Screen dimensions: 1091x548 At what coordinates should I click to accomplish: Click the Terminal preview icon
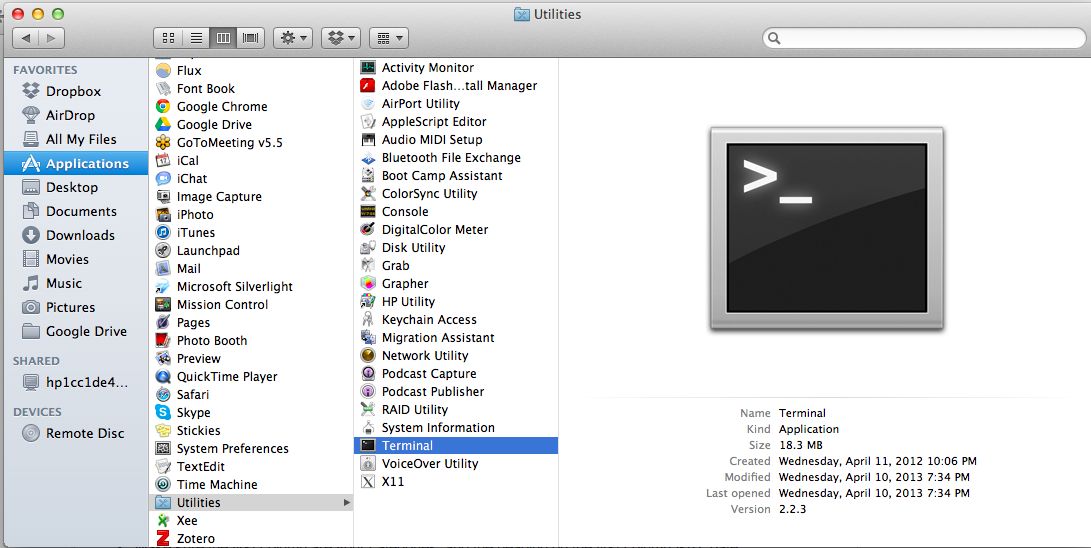(x=826, y=229)
